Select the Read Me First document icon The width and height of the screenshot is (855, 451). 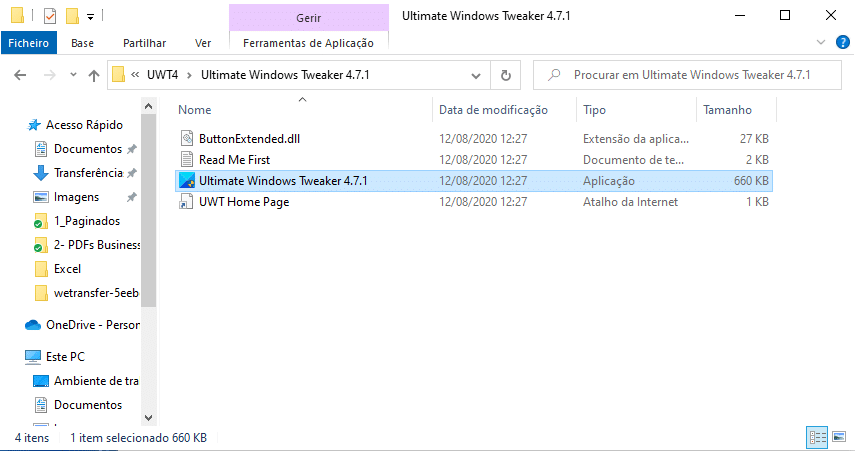click(x=186, y=159)
